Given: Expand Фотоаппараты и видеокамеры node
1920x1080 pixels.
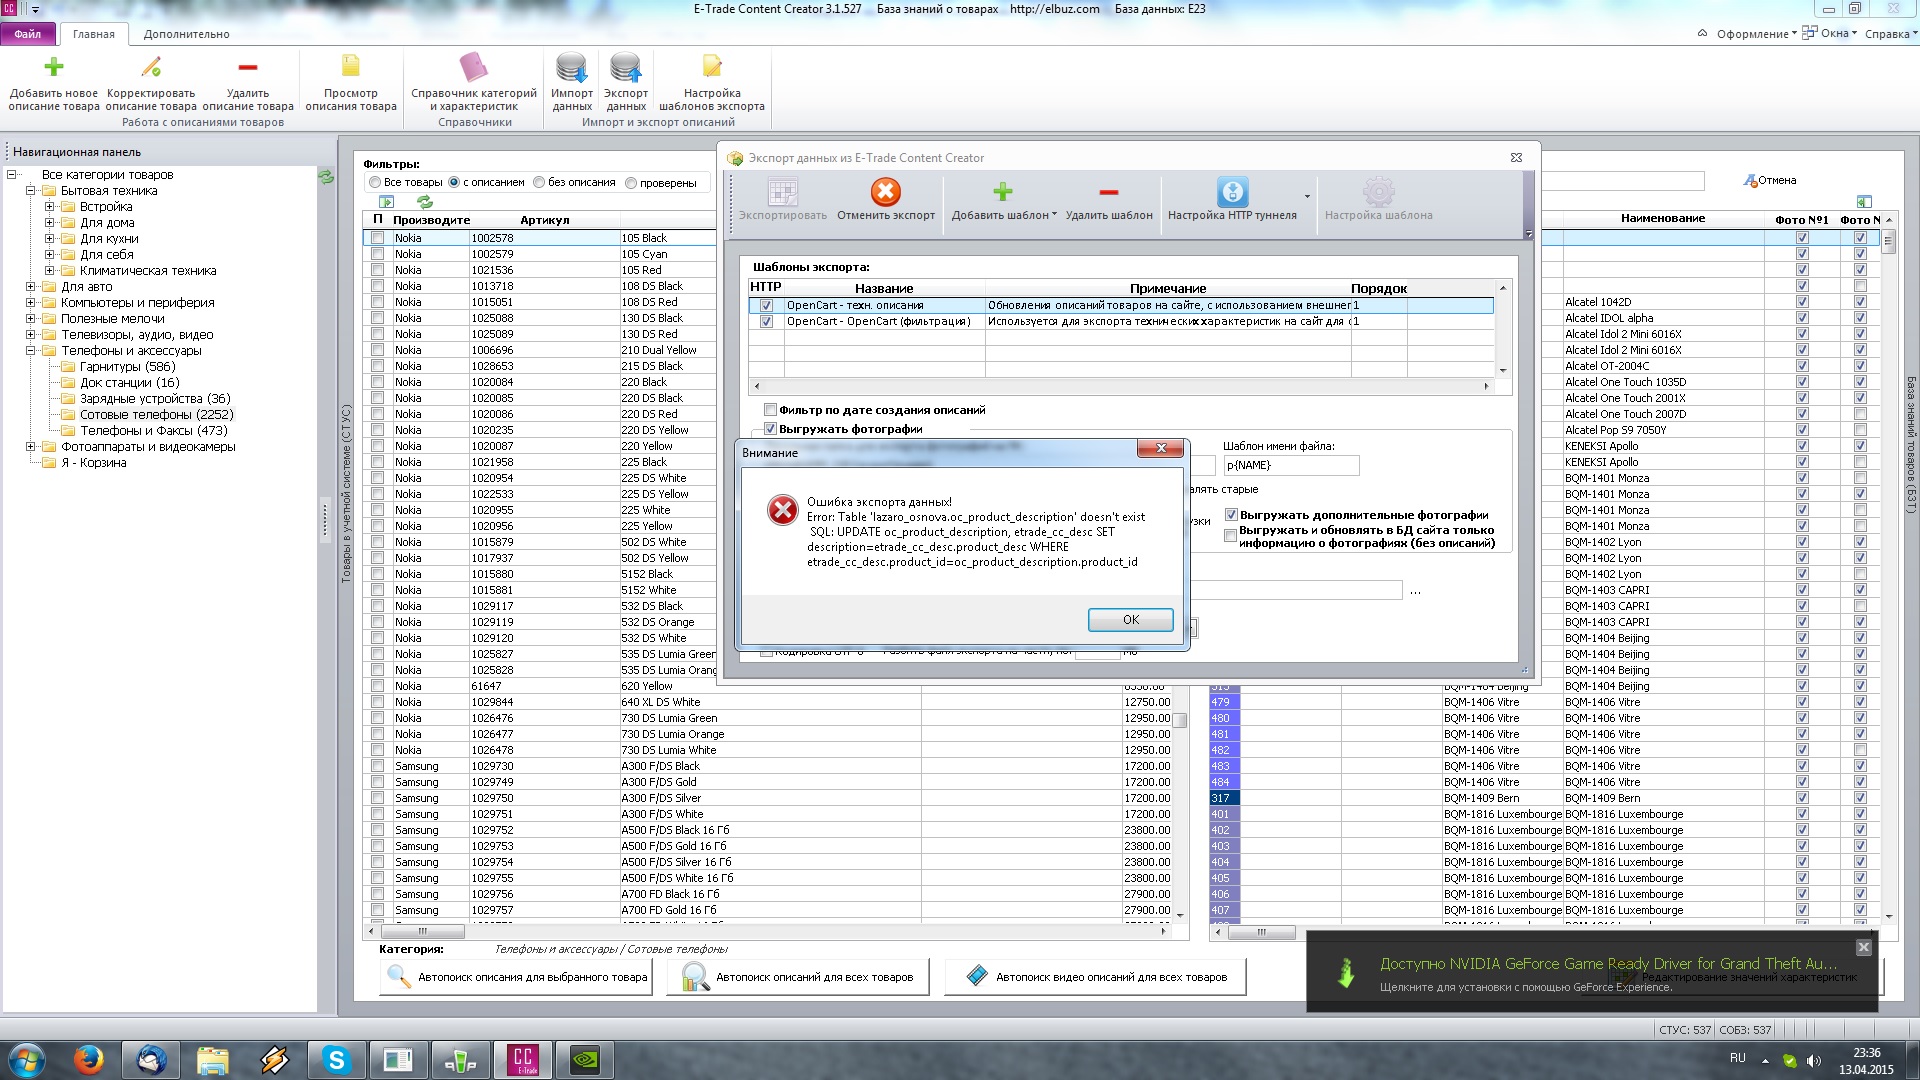Looking at the screenshot, I should pos(30,446).
